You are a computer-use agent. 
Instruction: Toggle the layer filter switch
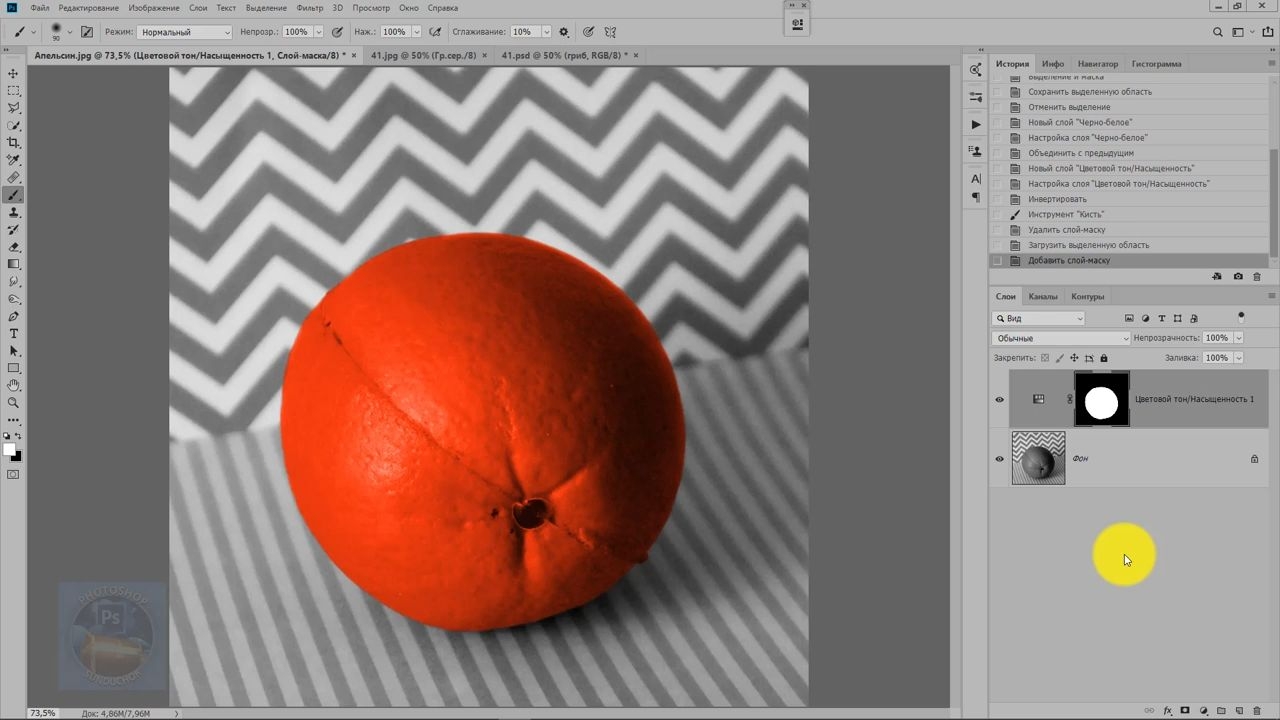click(x=1241, y=317)
